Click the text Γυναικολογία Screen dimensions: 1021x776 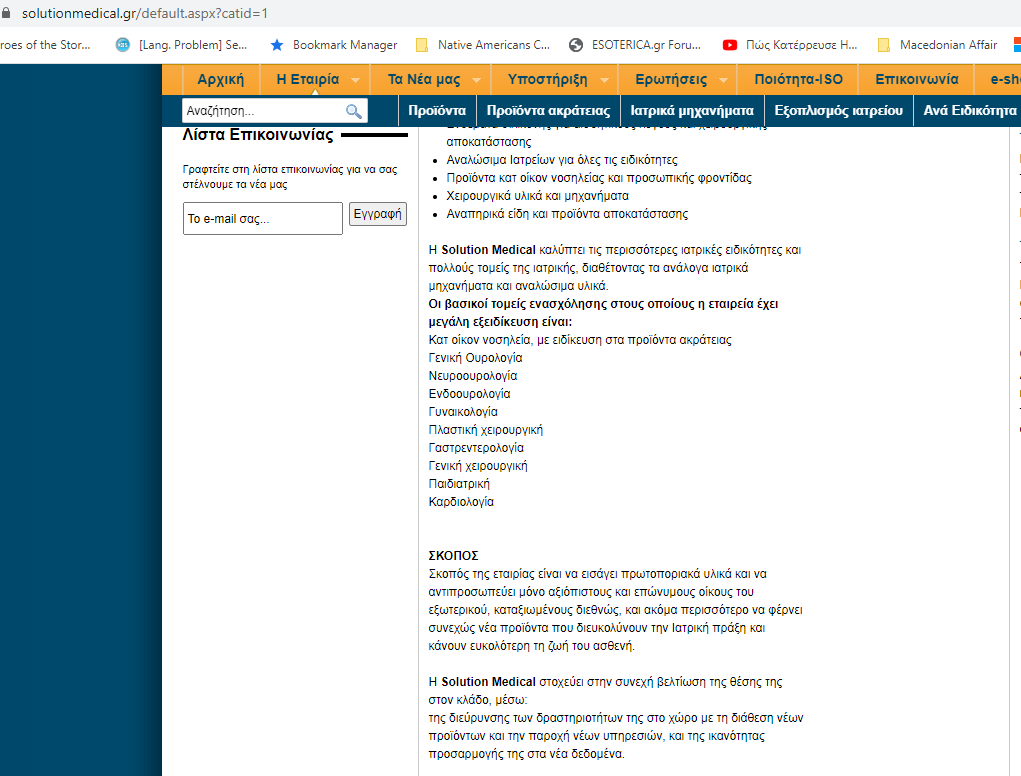click(x=463, y=412)
